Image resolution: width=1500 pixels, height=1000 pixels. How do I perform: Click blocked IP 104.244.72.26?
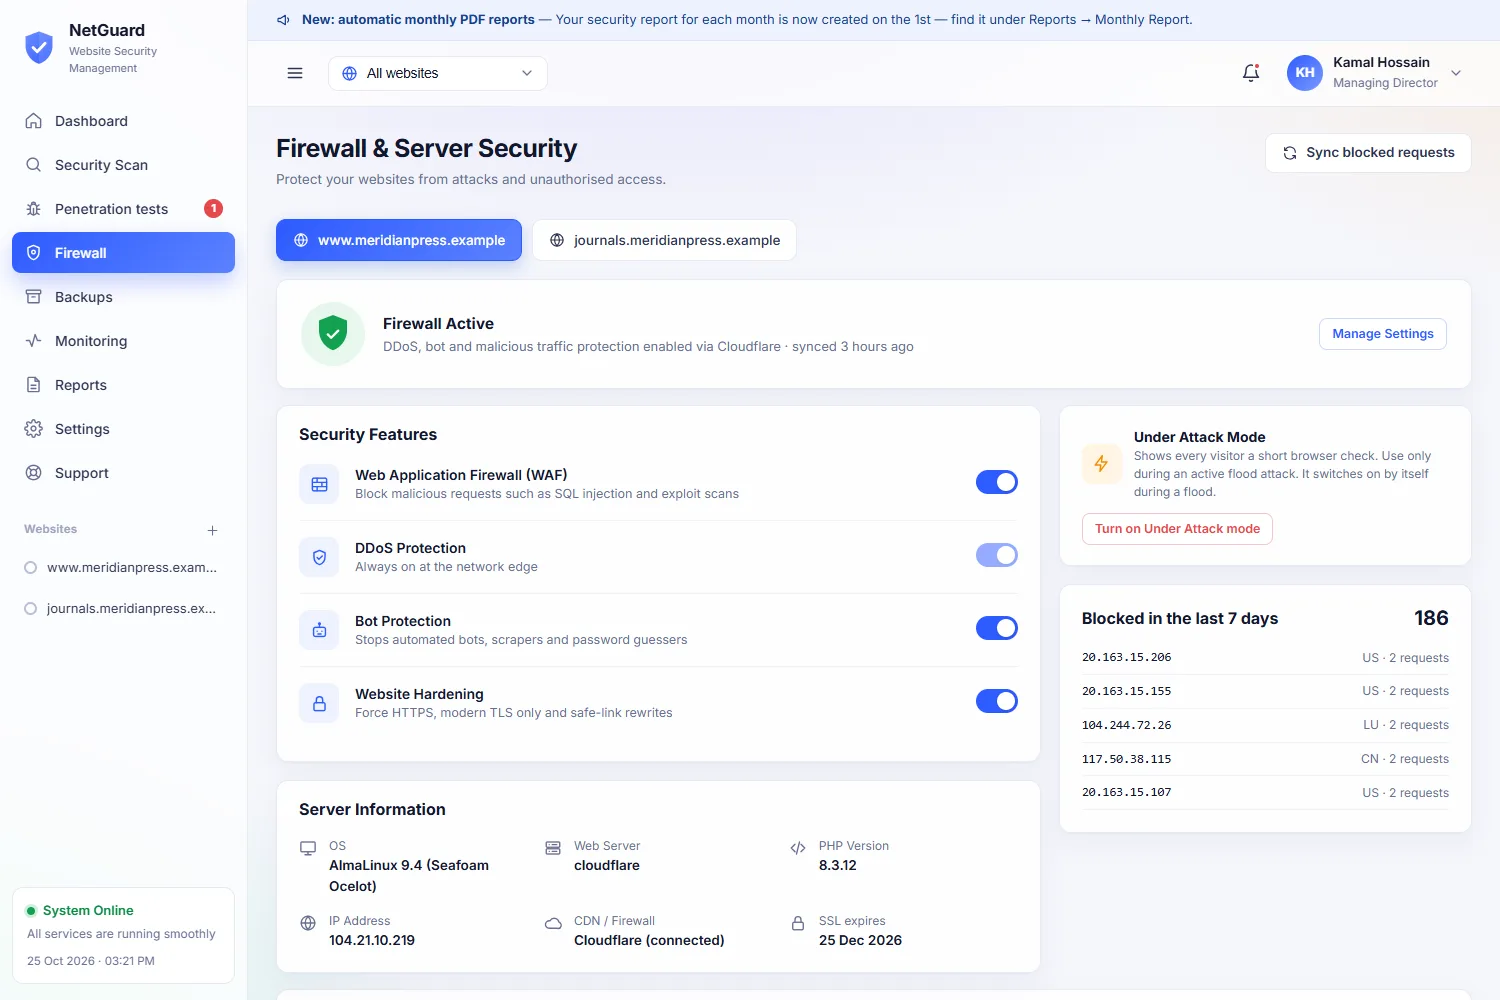tap(1126, 725)
